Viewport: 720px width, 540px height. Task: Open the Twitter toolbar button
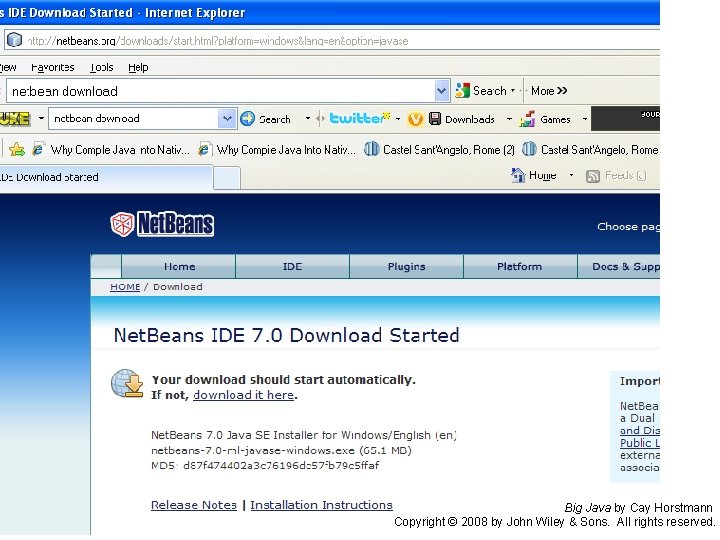click(360, 118)
